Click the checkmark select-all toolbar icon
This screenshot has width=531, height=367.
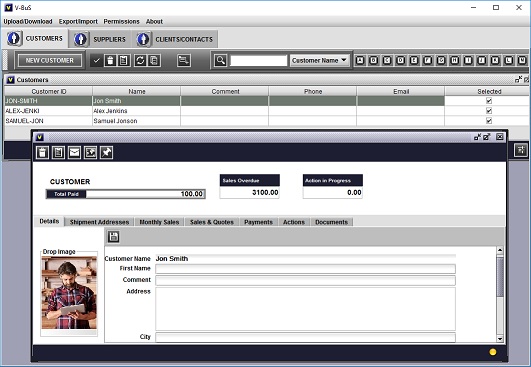pyautogui.click(x=97, y=61)
